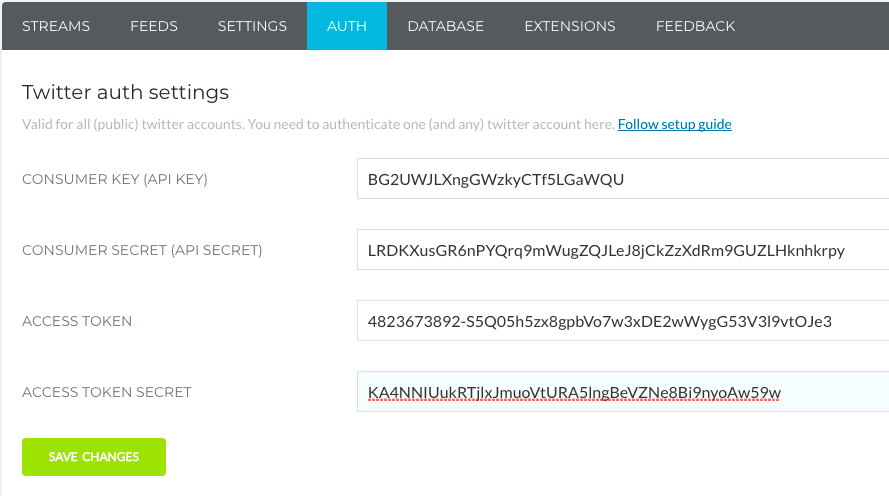The width and height of the screenshot is (889, 496).
Task: Click the Access Token label text
Action: click(77, 321)
